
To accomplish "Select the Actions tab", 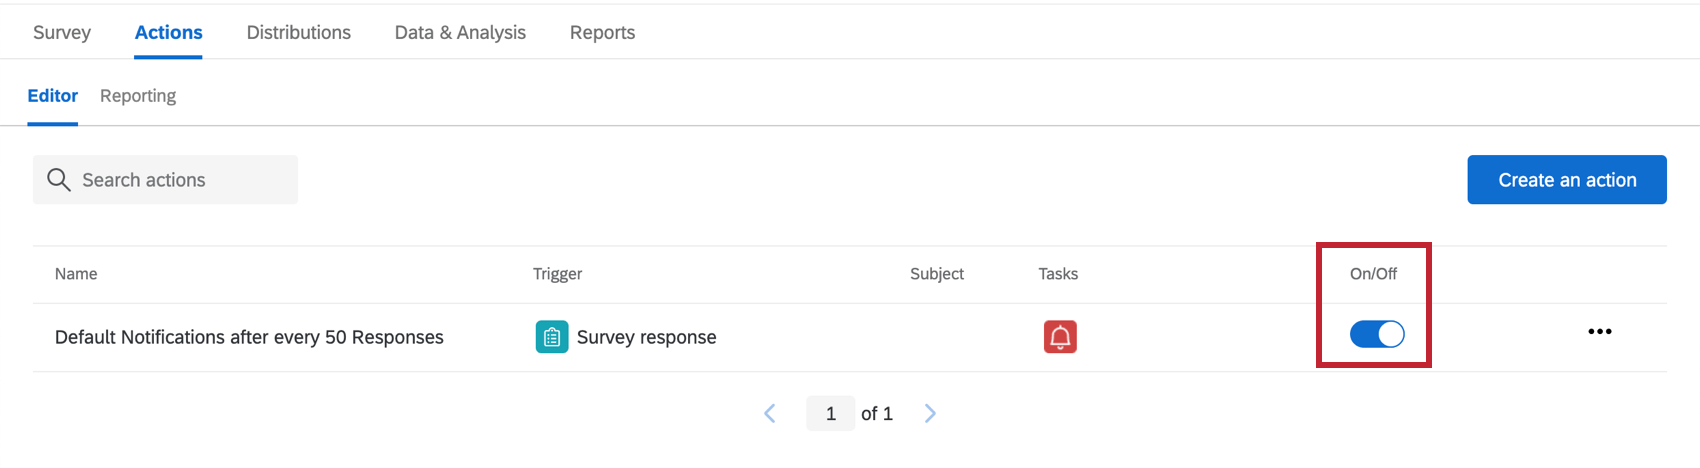I will (169, 32).
